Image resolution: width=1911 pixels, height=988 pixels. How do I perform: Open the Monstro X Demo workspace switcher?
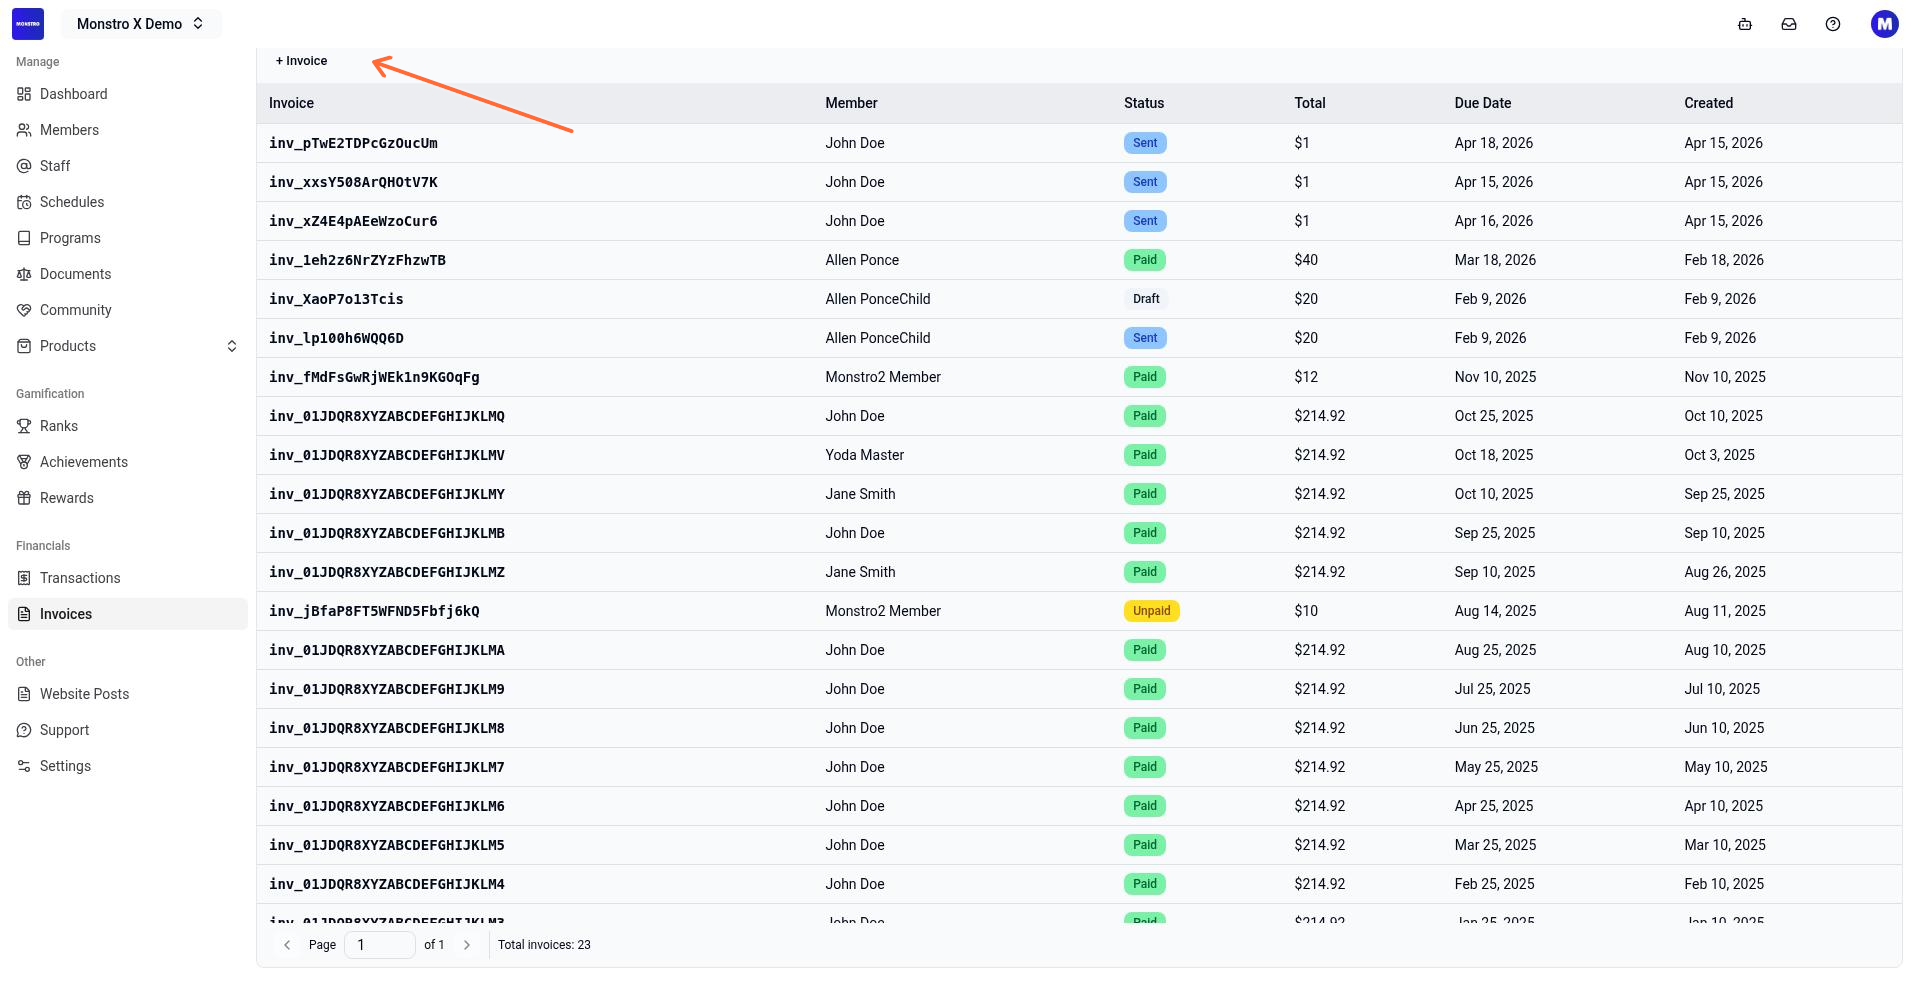pyautogui.click(x=141, y=24)
